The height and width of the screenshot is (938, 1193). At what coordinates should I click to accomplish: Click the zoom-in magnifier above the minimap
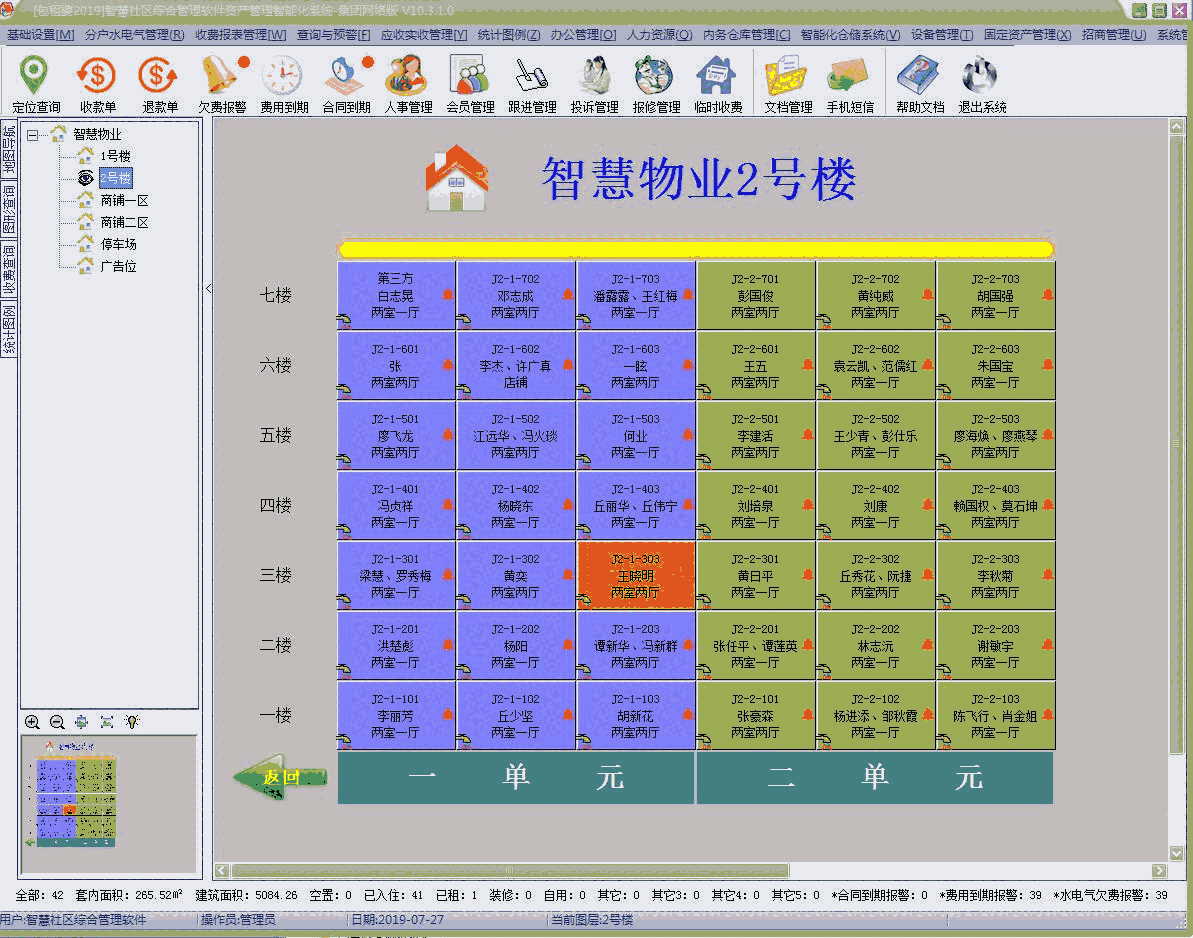pos(32,722)
